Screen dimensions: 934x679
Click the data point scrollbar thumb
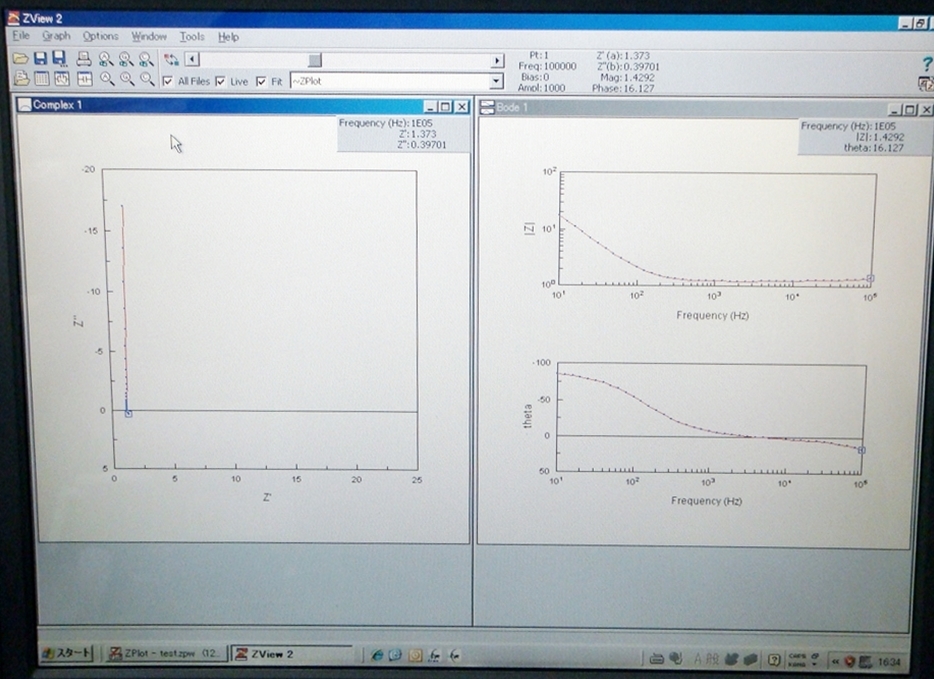point(315,60)
